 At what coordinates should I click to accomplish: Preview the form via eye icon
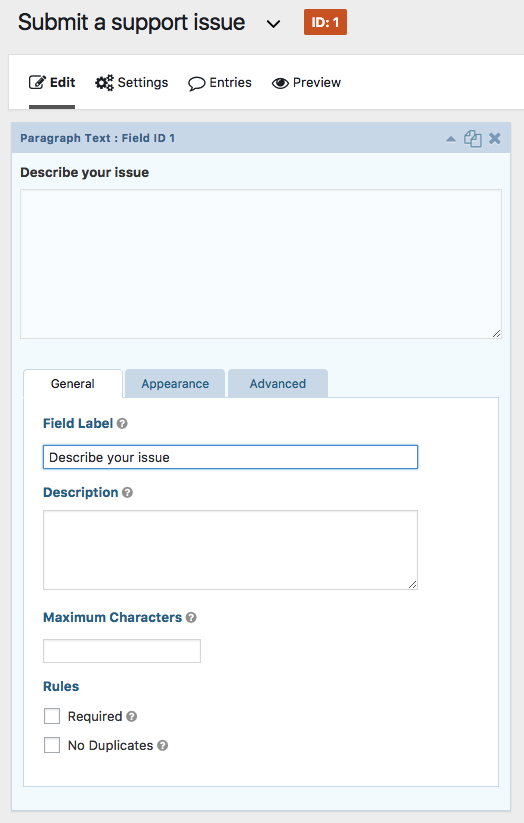point(306,83)
